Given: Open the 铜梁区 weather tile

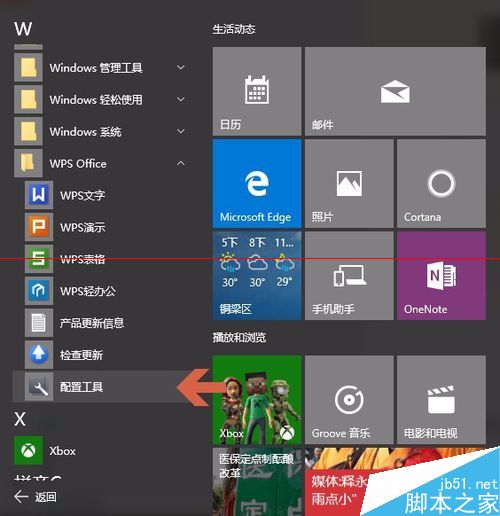Looking at the screenshot, I should pyautogui.click(x=257, y=276).
